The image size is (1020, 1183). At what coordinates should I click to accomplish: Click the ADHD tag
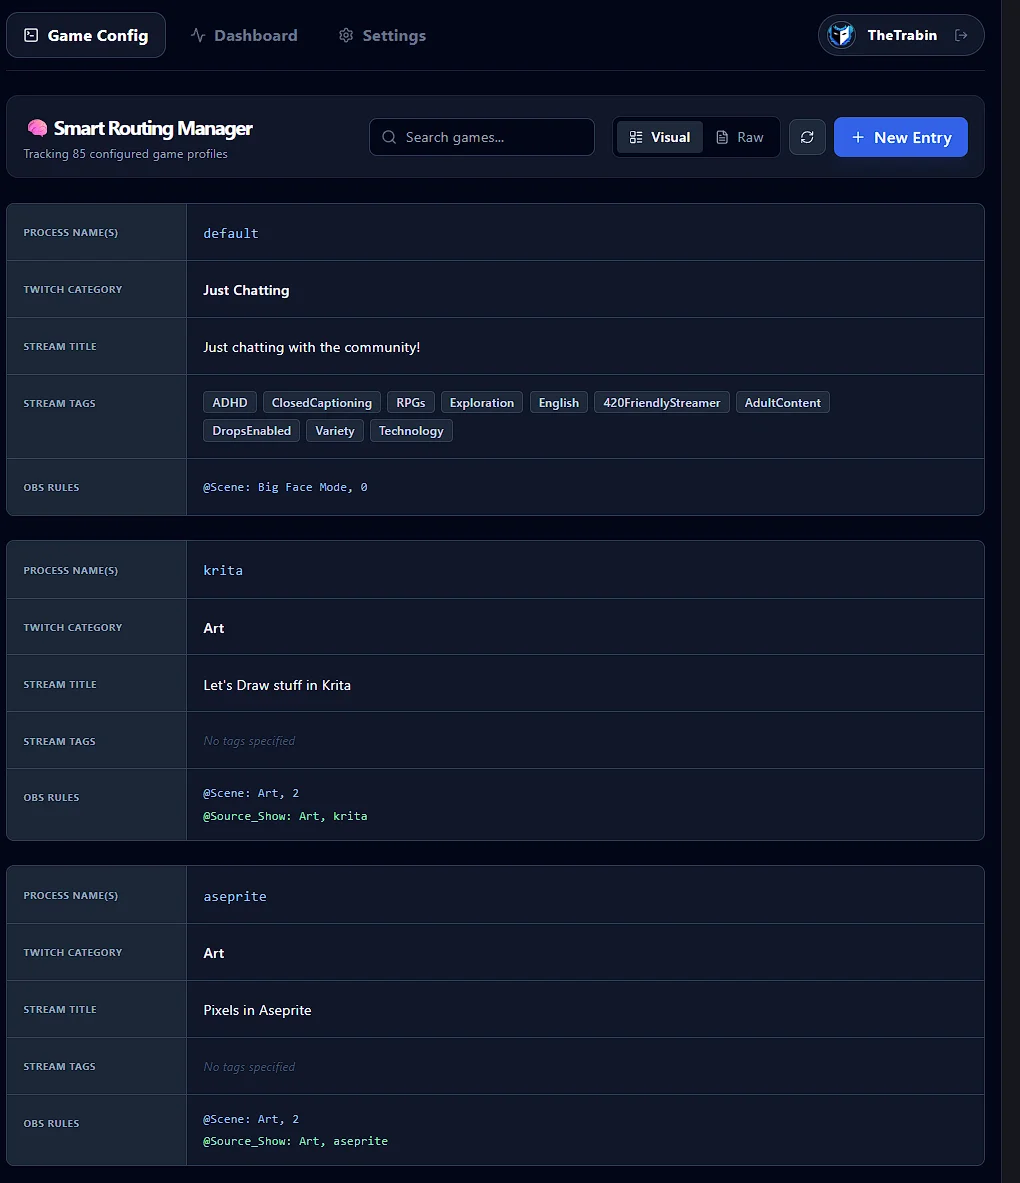[x=230, y=403]
